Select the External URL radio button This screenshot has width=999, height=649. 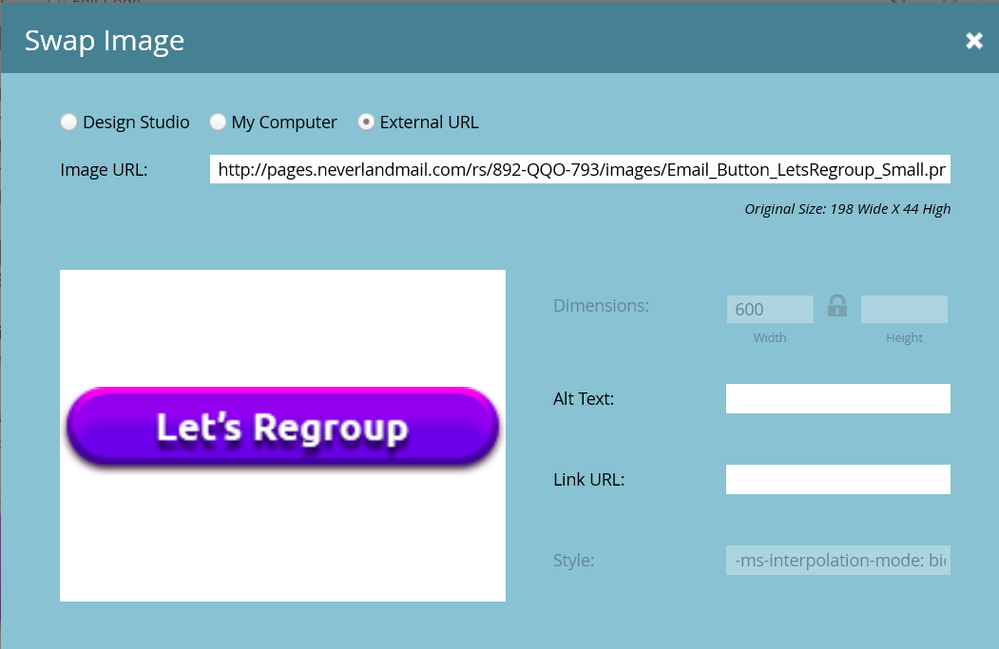(366, 122)
